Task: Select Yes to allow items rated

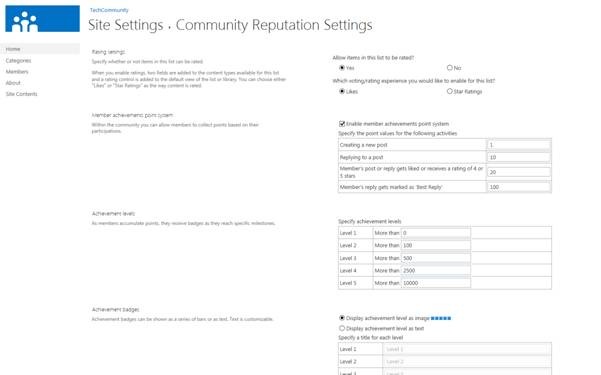Action: [342, 68]
